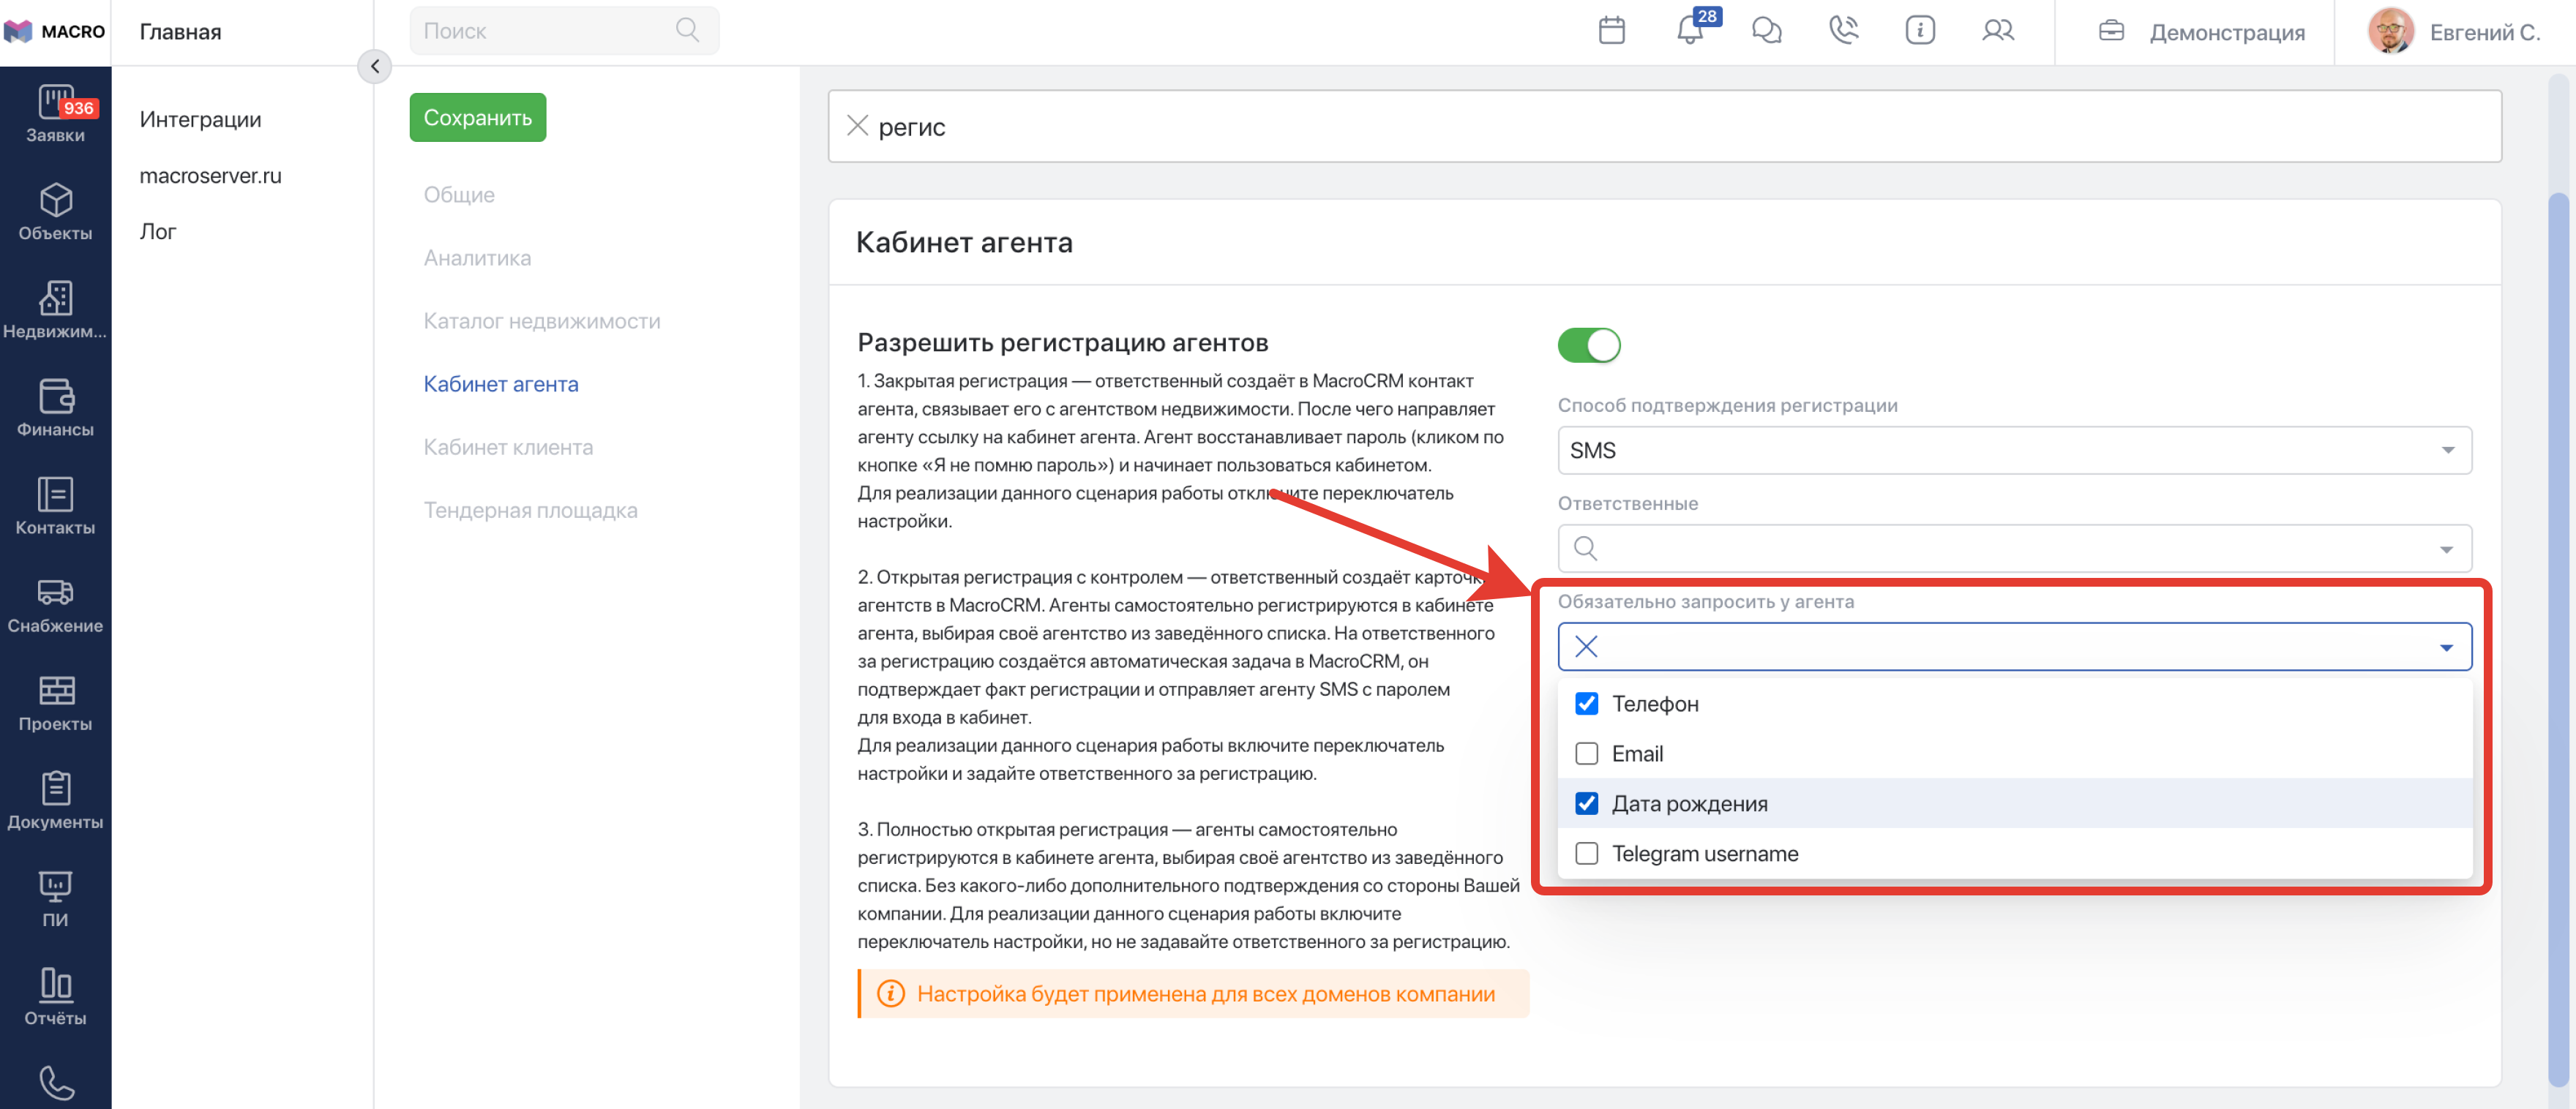Image resolution: width=2576 pixels, height=1109 pixels.
Task: Open notifications bell with 28 badge
Action: pos(1690,31)
